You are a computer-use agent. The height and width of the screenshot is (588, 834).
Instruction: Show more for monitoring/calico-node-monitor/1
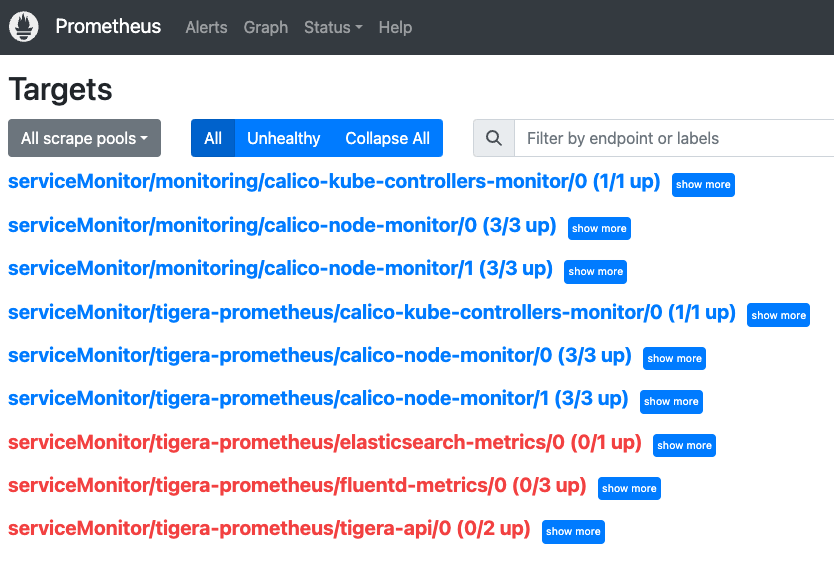[595, 272]
